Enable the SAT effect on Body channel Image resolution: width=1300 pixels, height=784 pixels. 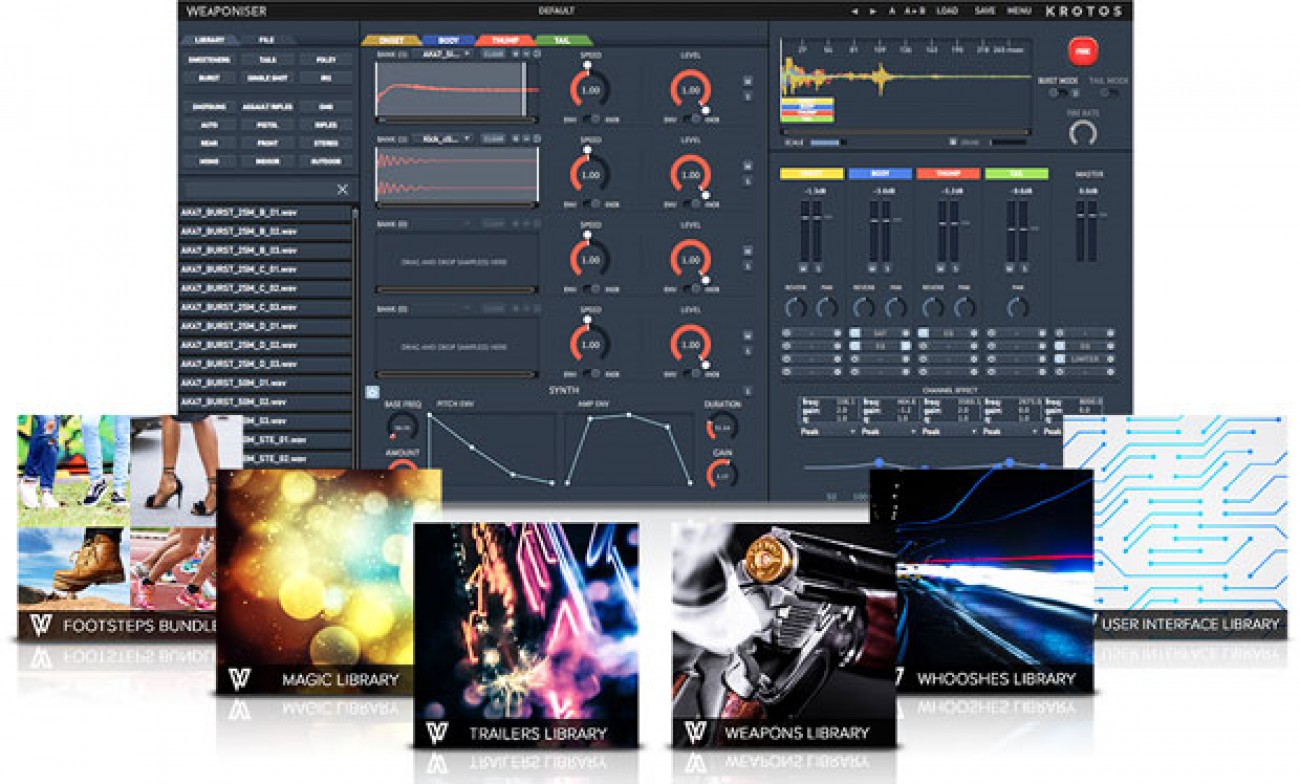(856, 332)
